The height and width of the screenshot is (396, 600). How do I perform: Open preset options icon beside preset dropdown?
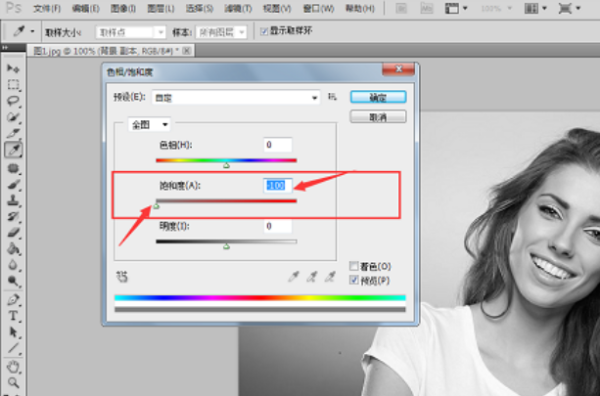click(x=332, y=97)
